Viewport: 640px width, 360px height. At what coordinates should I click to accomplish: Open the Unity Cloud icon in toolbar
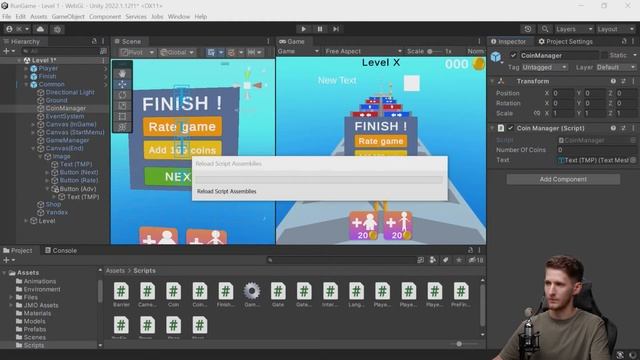point(40,29)
